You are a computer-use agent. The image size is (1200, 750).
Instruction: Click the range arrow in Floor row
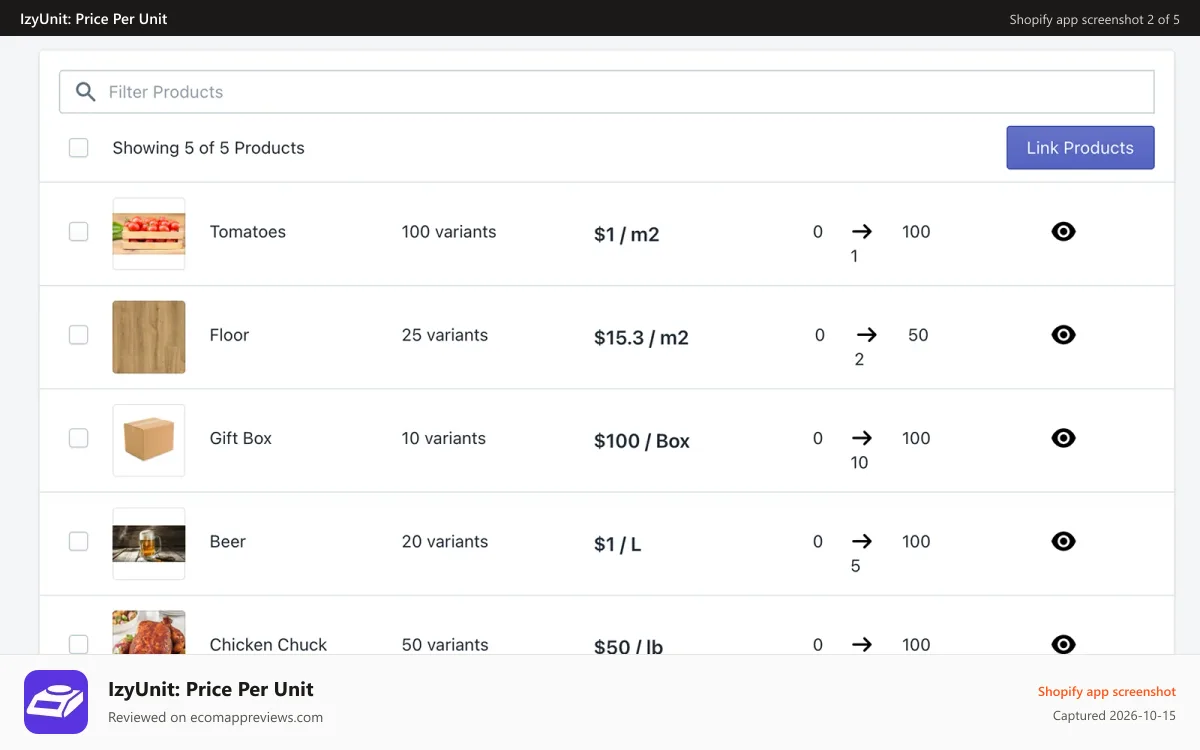click(866, 334)
